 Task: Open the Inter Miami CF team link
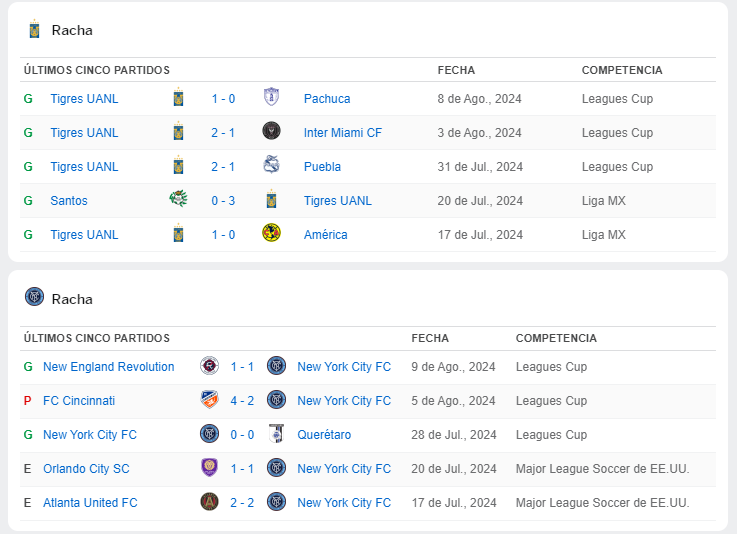click(x=343, y=133)
